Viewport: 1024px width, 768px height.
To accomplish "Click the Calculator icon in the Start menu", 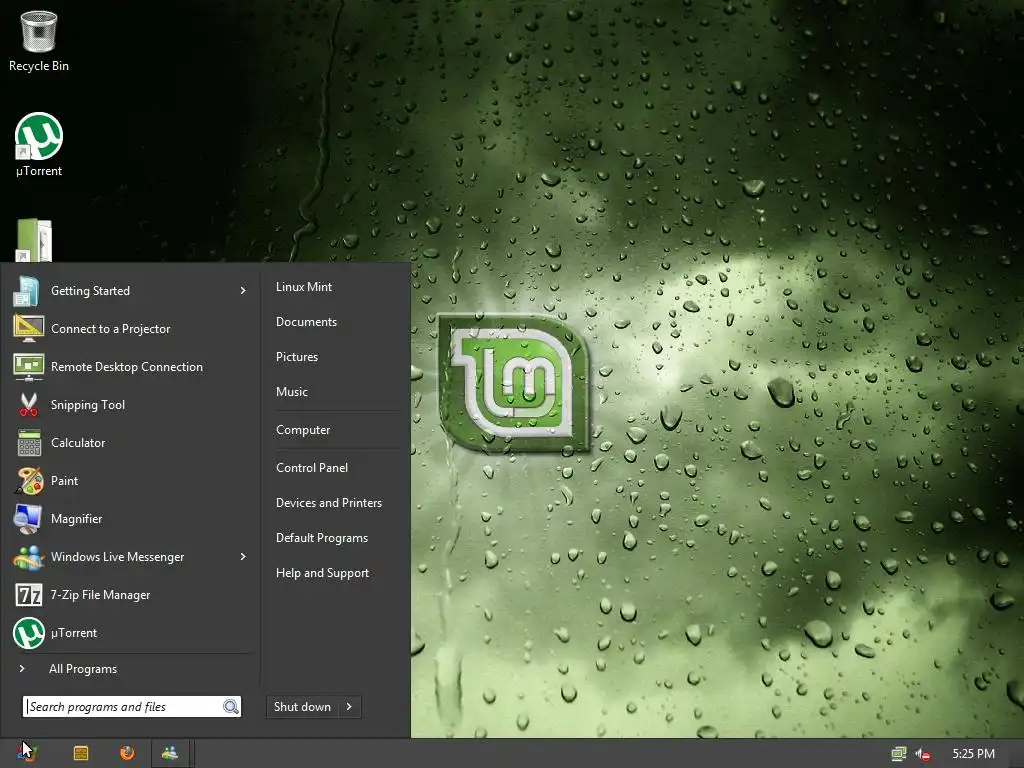I will coord(29,442).
